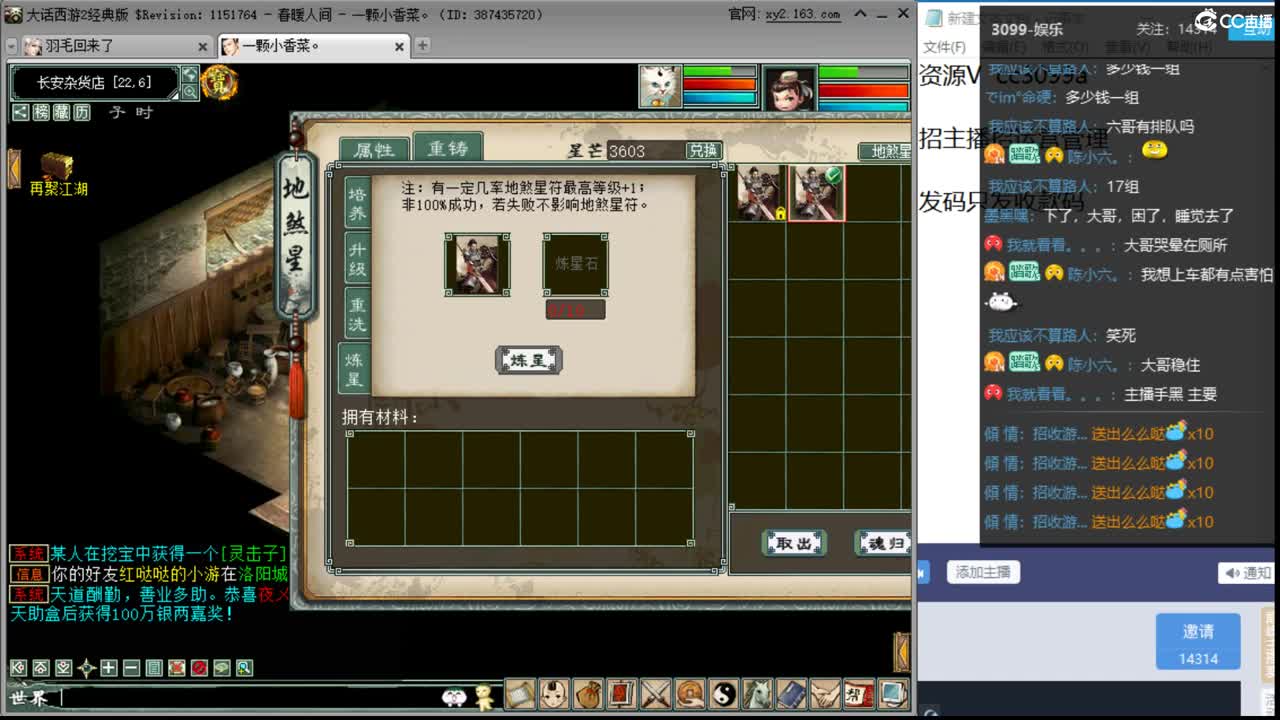The image size is (1280, 720).
Task: Open the character face icon in bottom toolbar
Action: coord(553,693)
